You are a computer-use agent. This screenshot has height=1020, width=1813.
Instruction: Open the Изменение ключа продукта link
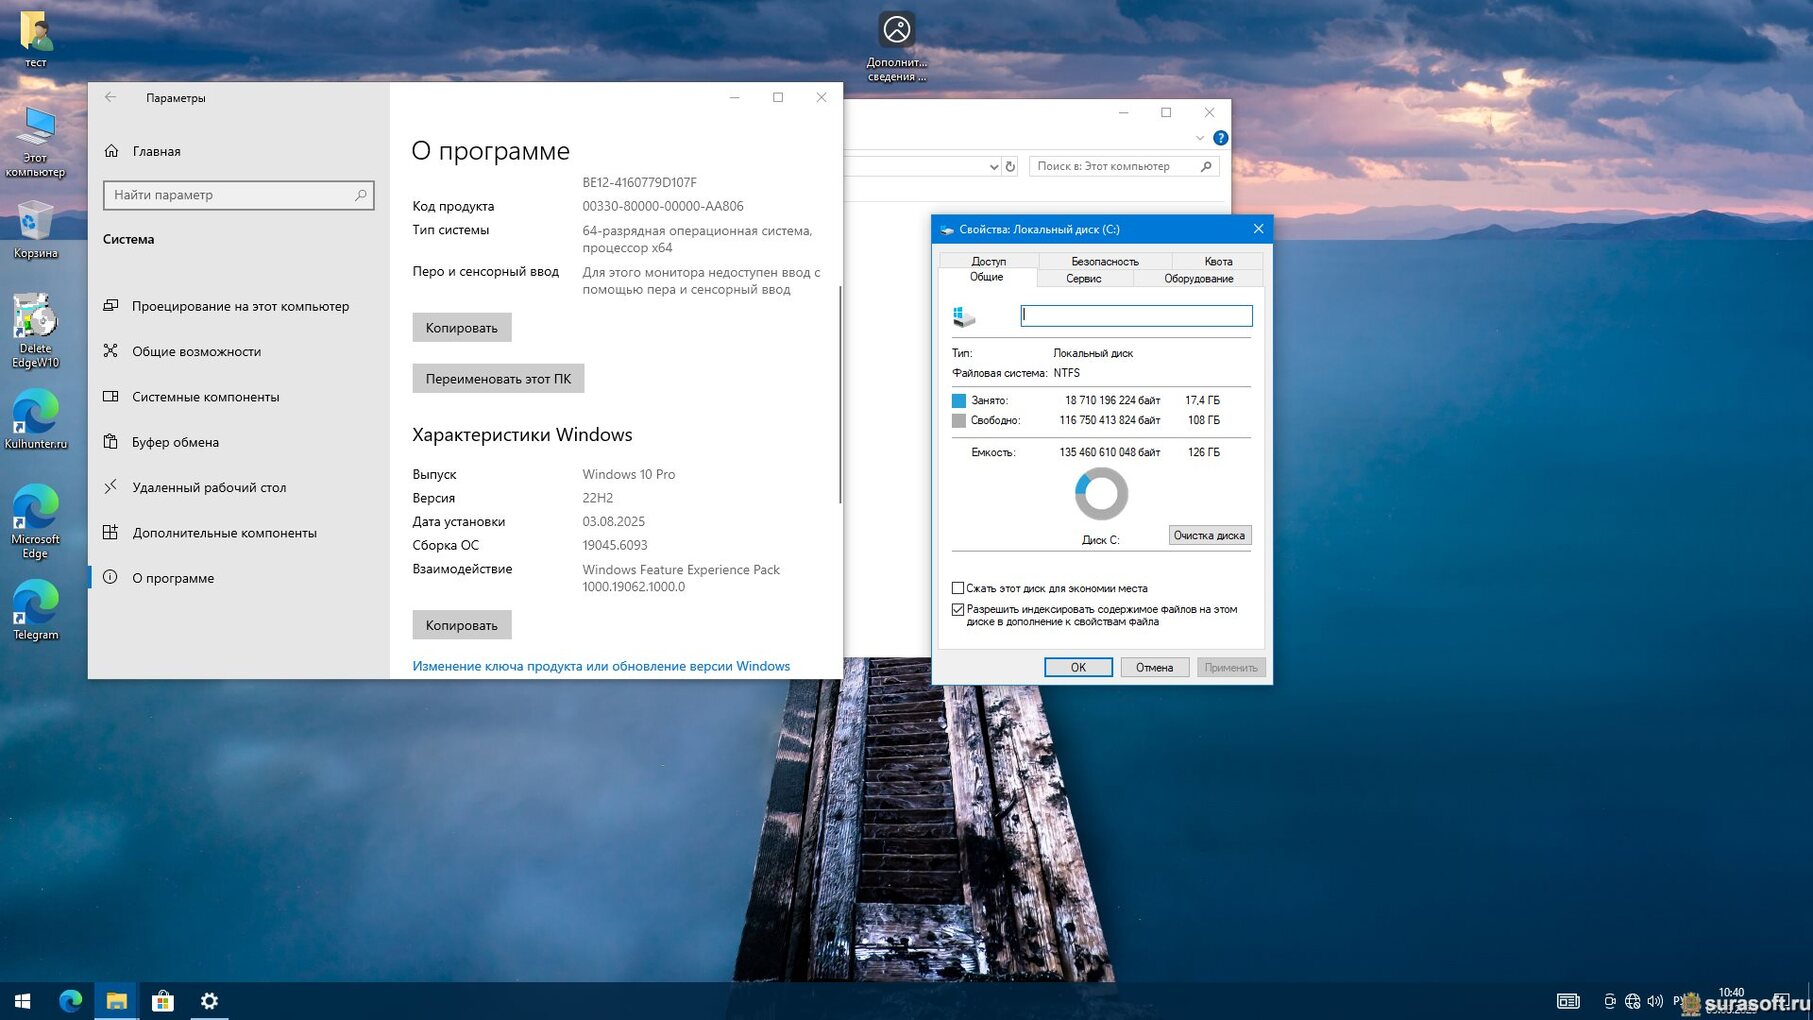coord(601,666)
